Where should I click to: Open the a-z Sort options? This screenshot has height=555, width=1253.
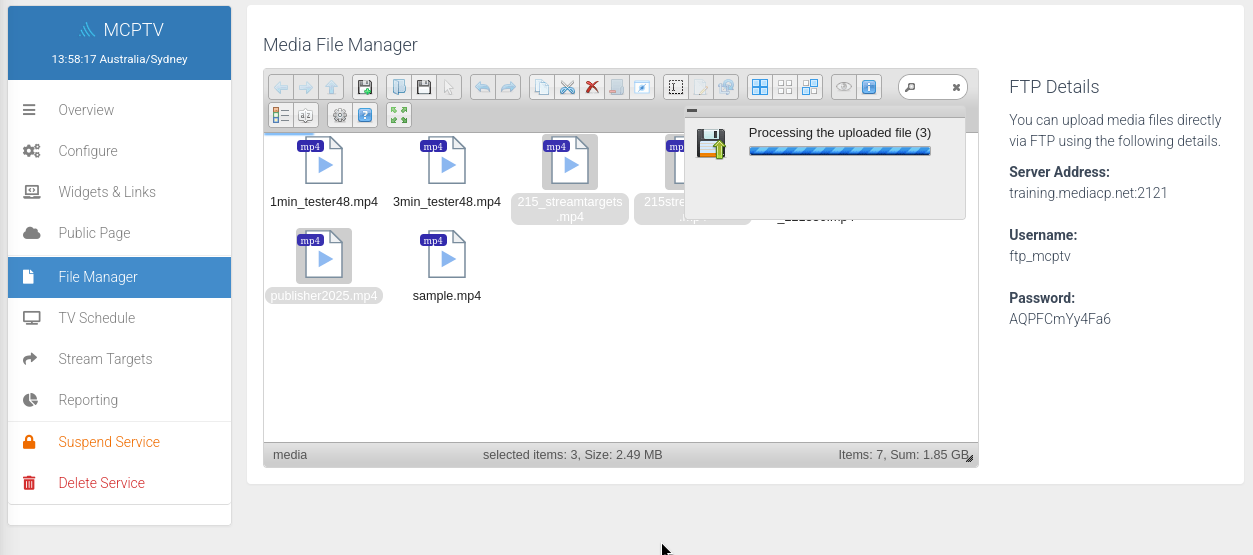tap(306, 115)
